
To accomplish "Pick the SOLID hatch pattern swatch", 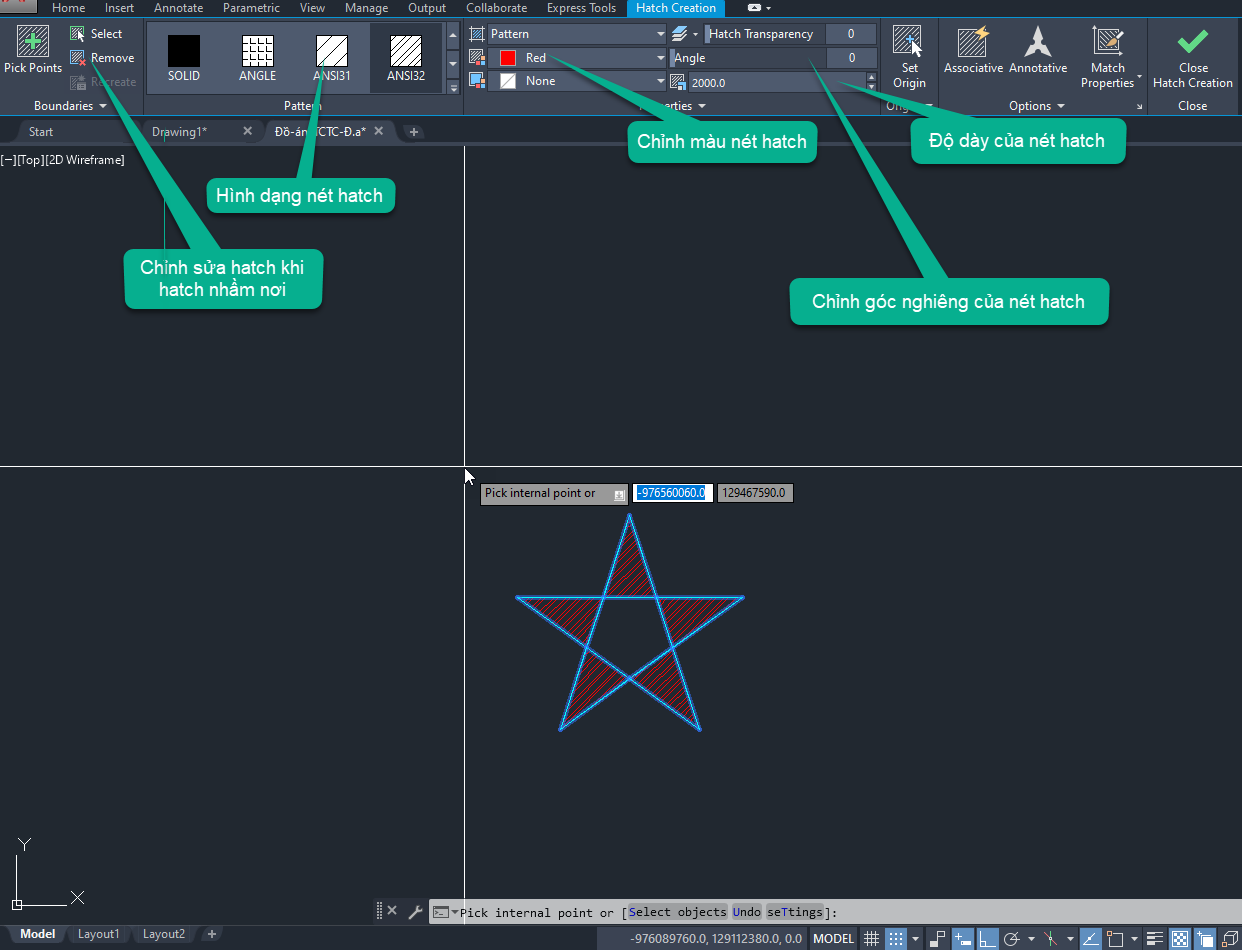I will [184, 58].
